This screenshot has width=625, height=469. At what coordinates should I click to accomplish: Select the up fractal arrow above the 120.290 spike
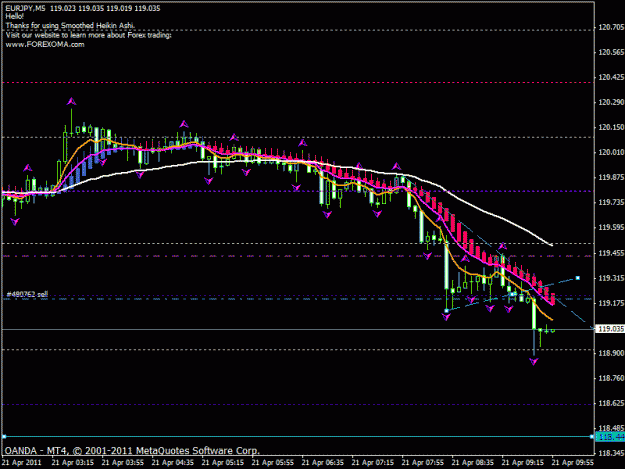pyautogui.click(x=71, y=101)
